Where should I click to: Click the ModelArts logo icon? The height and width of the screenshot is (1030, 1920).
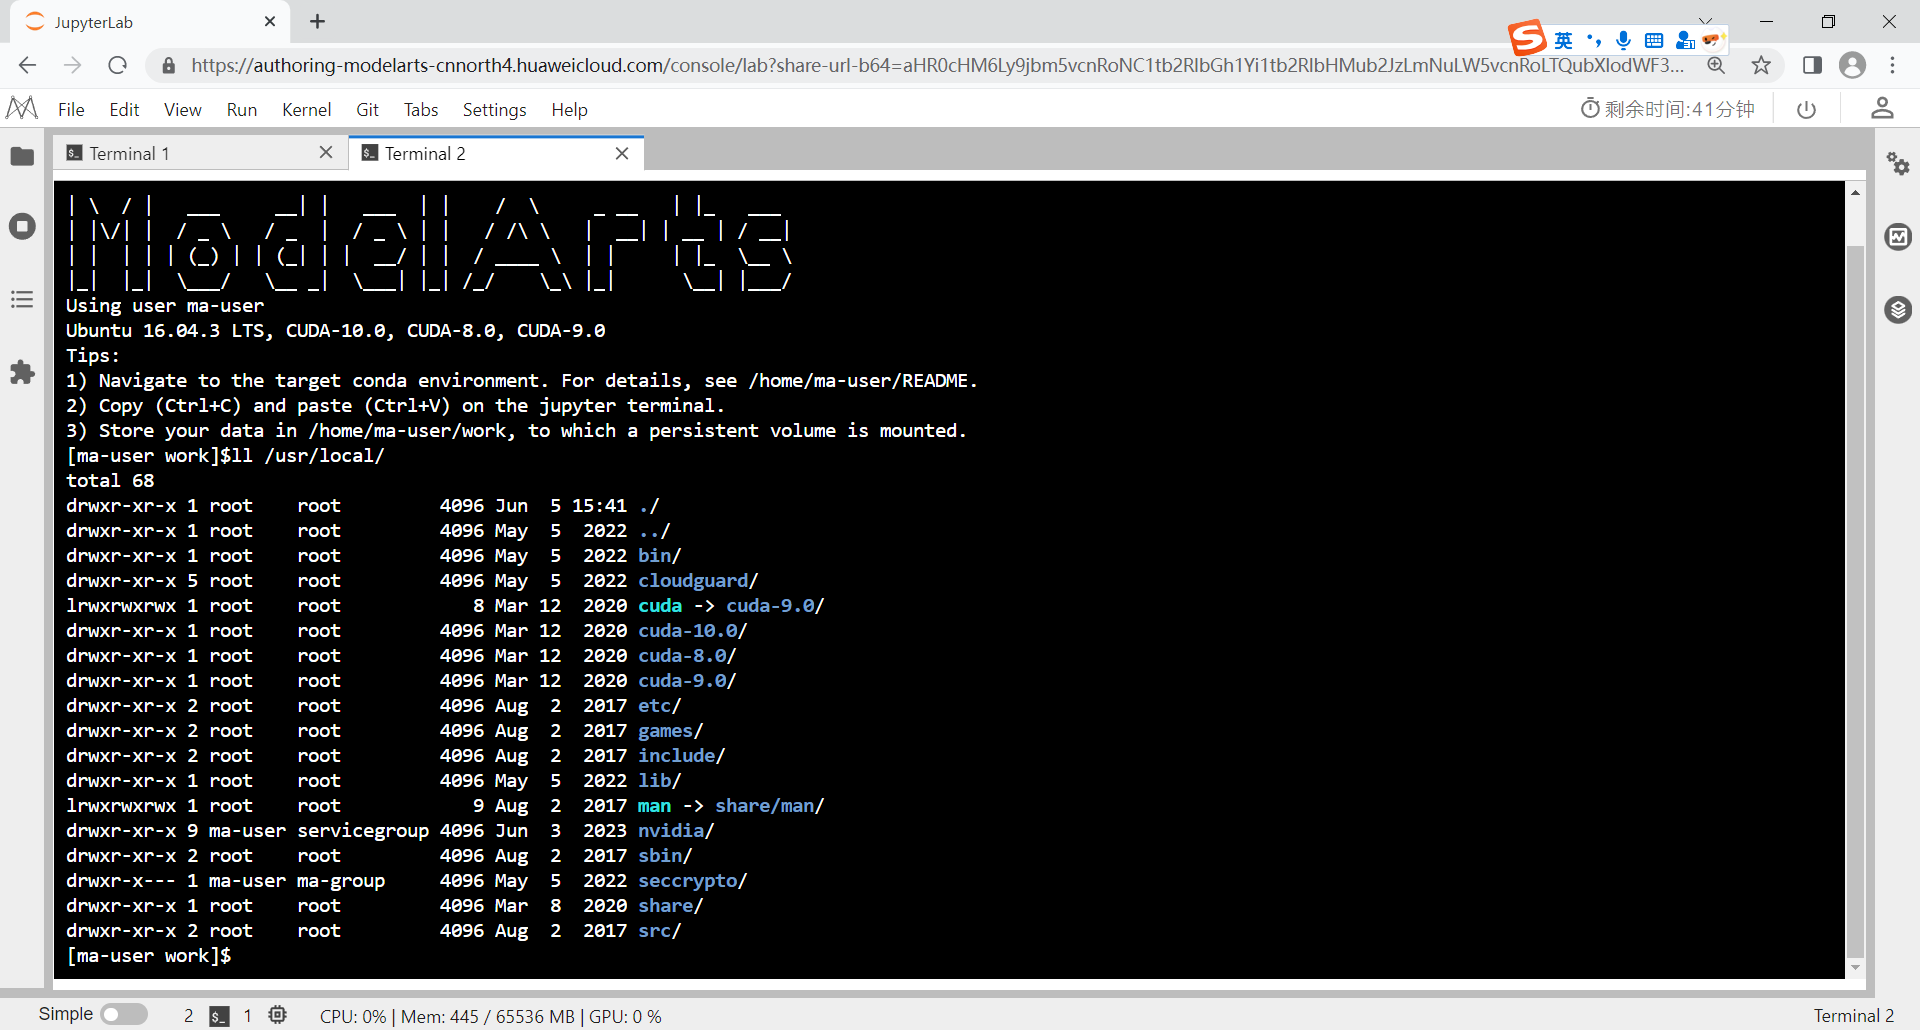coord(22,108)
